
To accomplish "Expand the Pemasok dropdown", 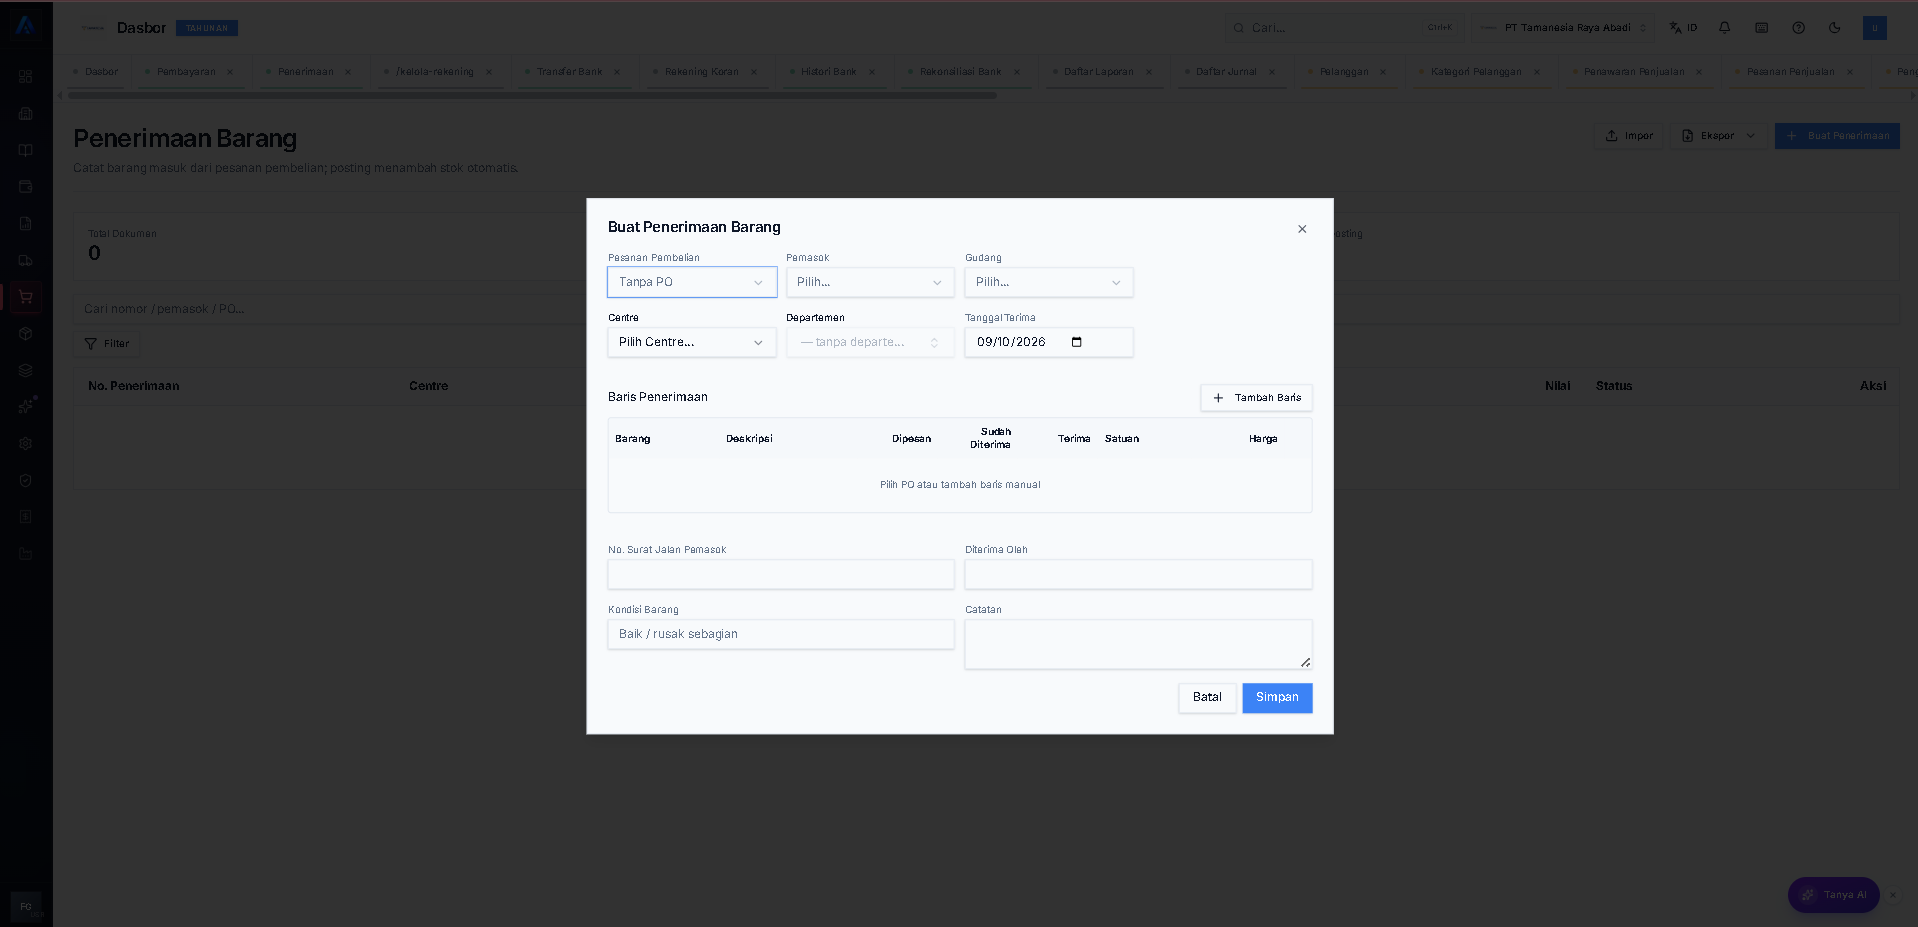I will click(870, 282).
